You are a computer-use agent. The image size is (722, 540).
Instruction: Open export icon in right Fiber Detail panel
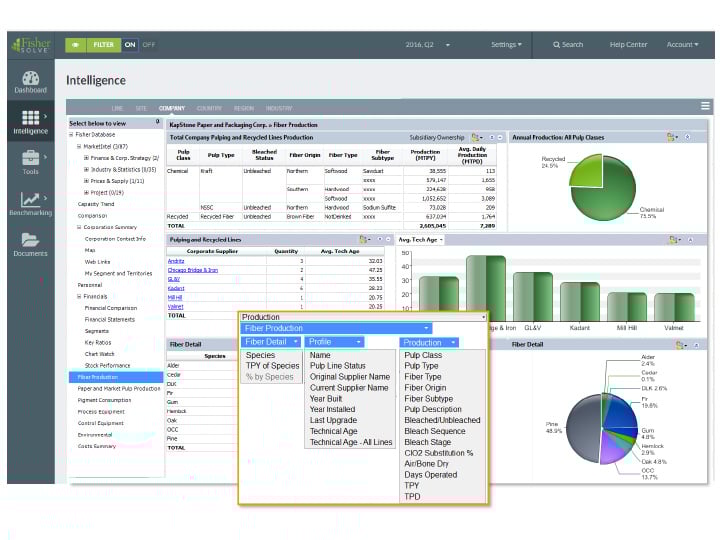click(x=681, y=345)
